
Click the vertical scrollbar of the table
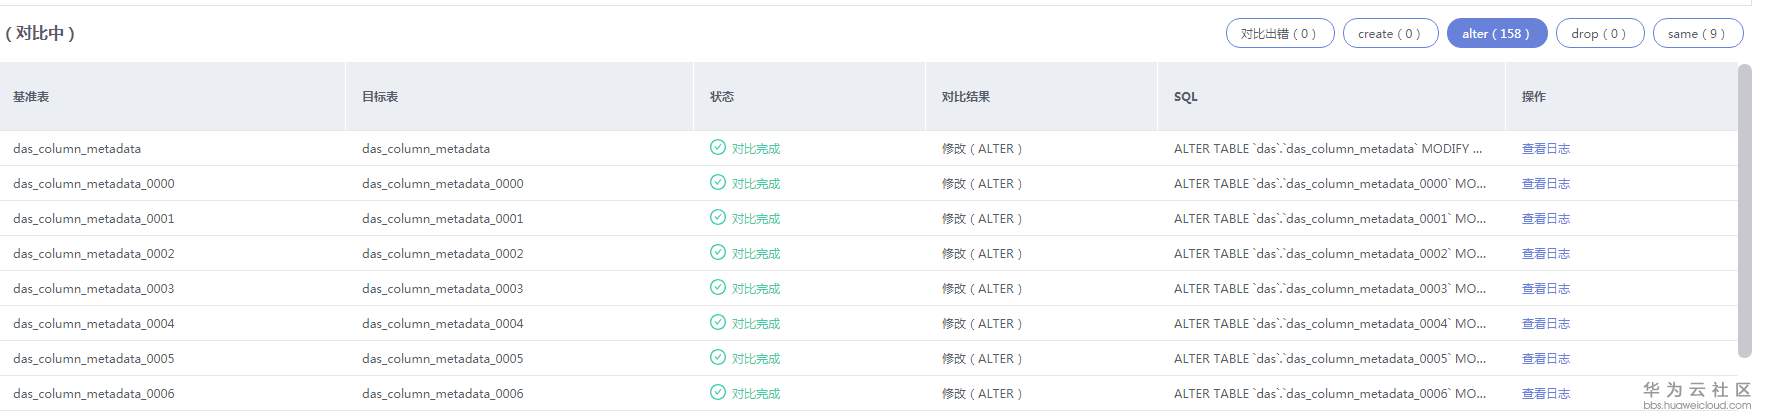click(1745, 210)
